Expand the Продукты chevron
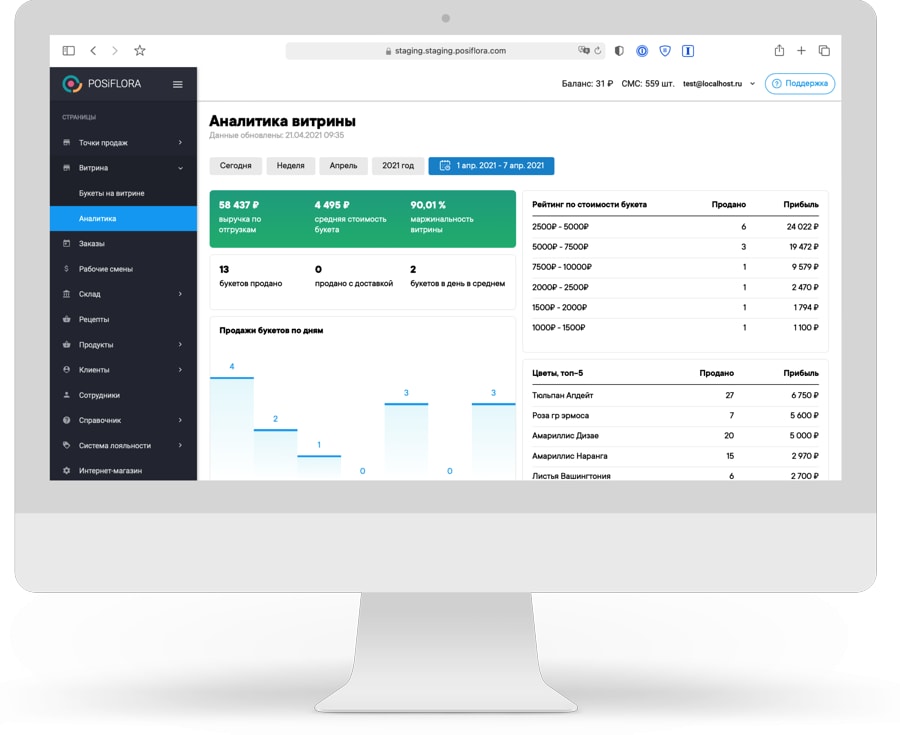900x735 pixels. (180, 344)
